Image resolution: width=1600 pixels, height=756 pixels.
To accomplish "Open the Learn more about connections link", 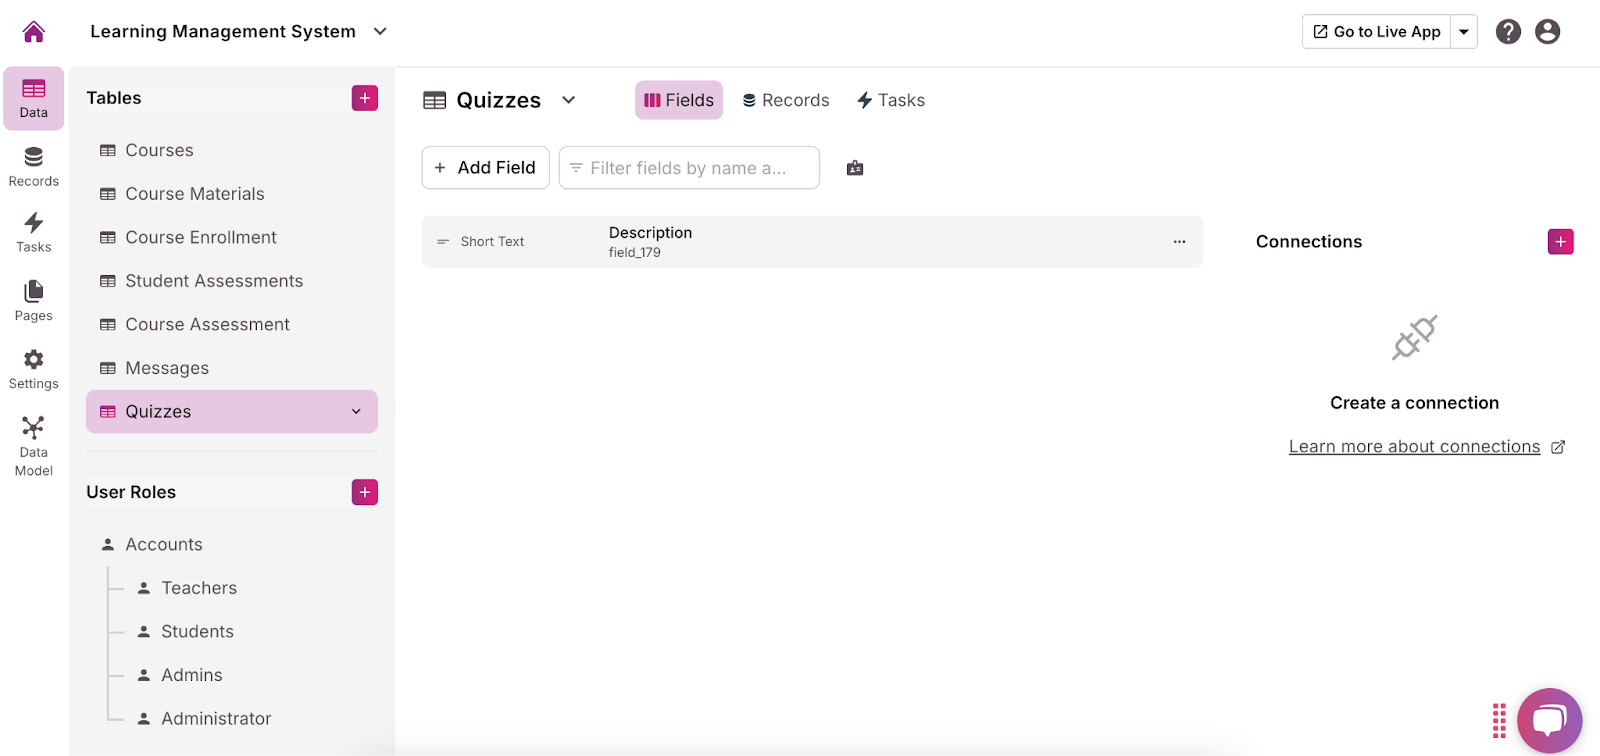I will [x=1414, y=447].
